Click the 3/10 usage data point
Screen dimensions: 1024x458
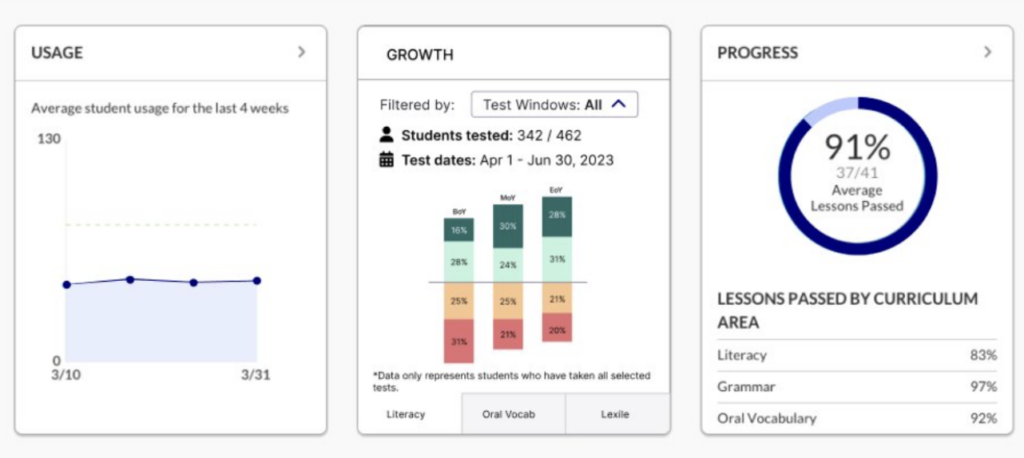click(66, 284)
